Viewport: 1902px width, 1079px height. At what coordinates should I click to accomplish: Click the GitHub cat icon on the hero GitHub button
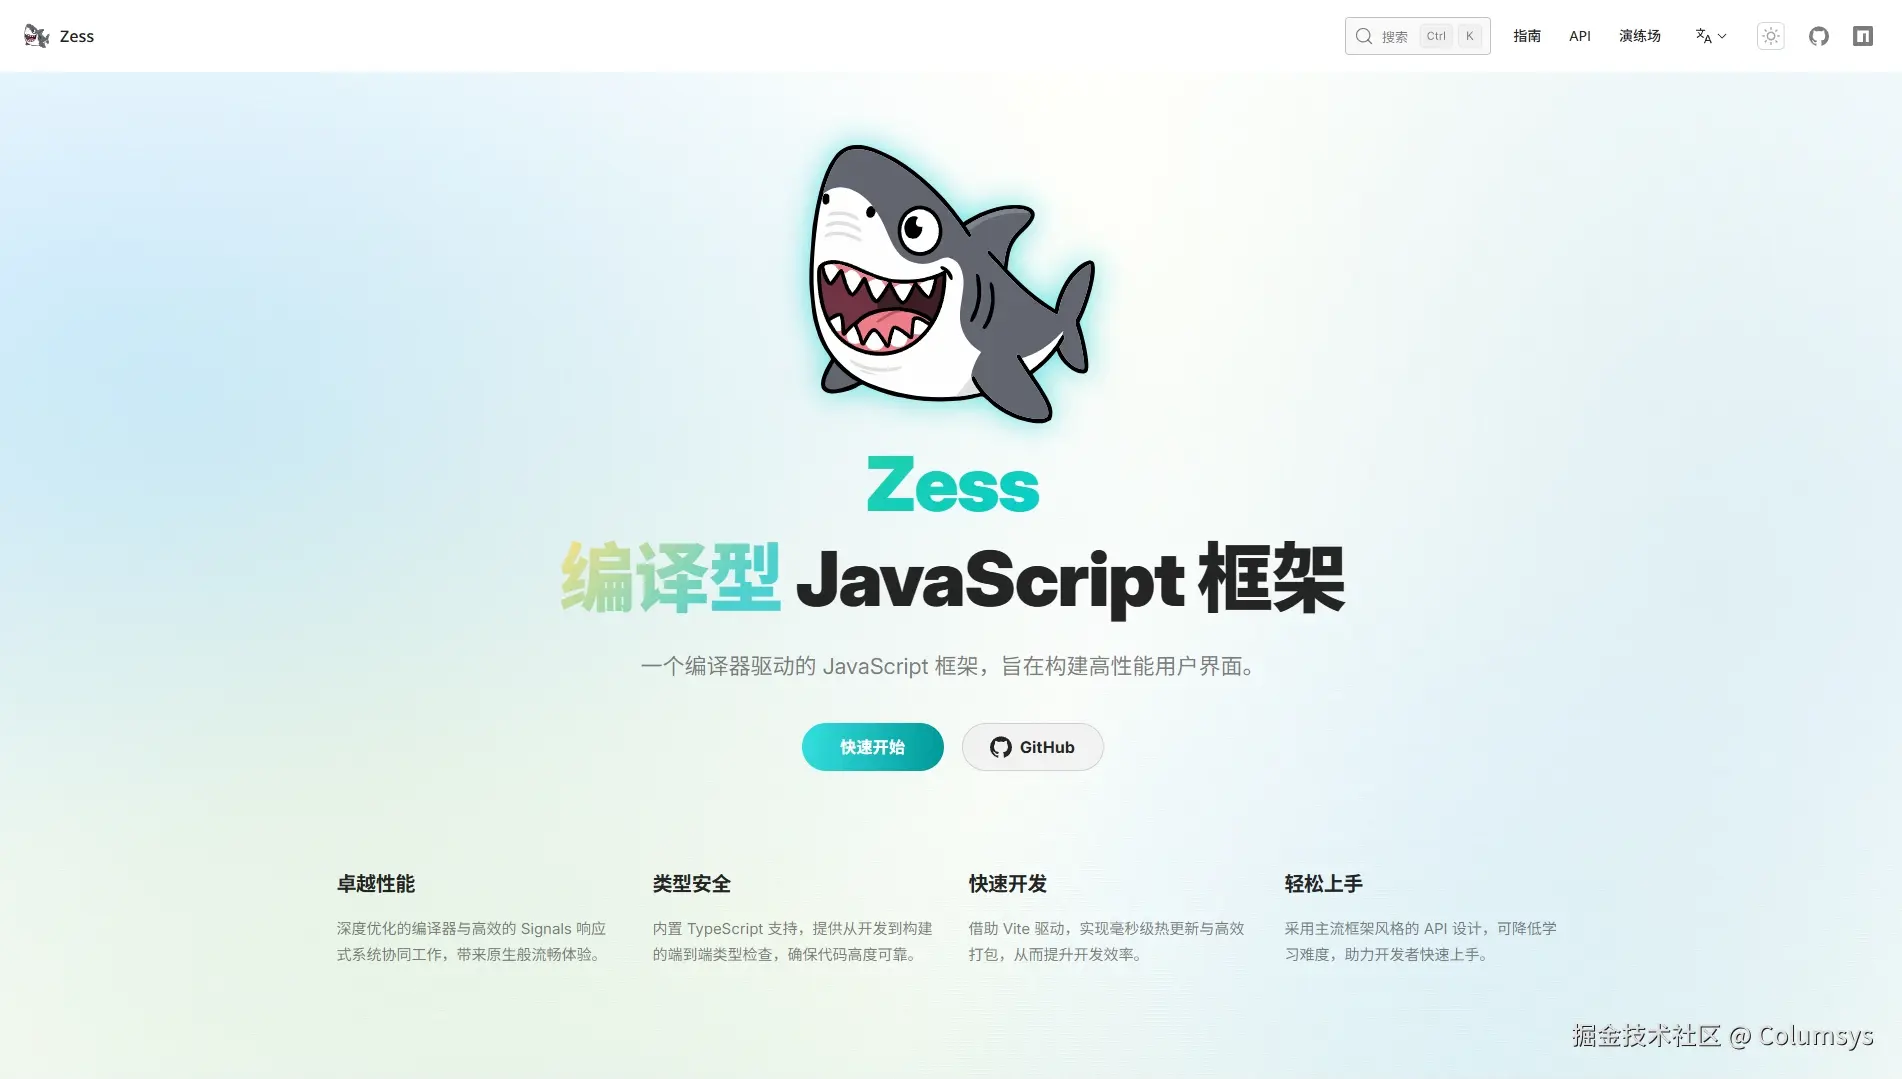tap(1001, 746)
